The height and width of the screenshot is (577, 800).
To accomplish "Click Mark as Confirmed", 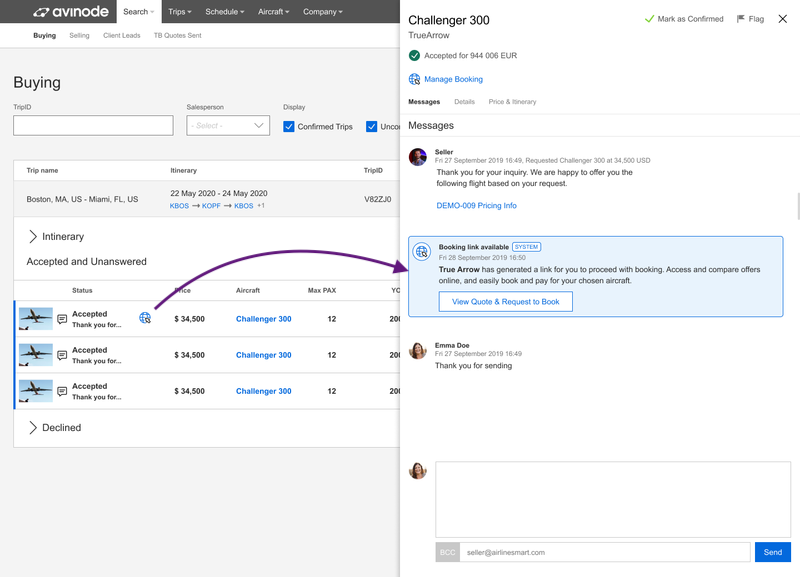I will [x=690, y=19].
